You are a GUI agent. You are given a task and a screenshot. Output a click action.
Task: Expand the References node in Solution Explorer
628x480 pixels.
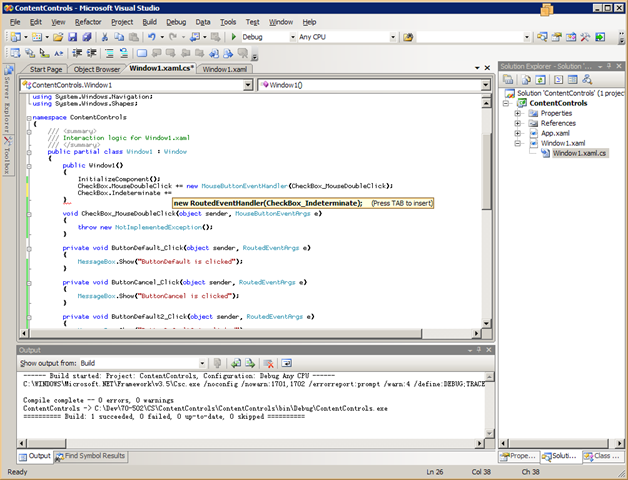517,123
